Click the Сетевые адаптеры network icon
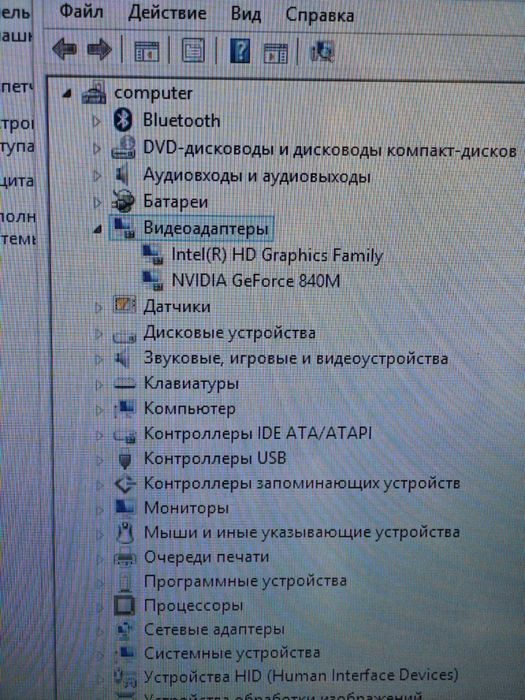The height and width of the screenshot is (700, 525). pyautogui.click(x=125, y=629)
